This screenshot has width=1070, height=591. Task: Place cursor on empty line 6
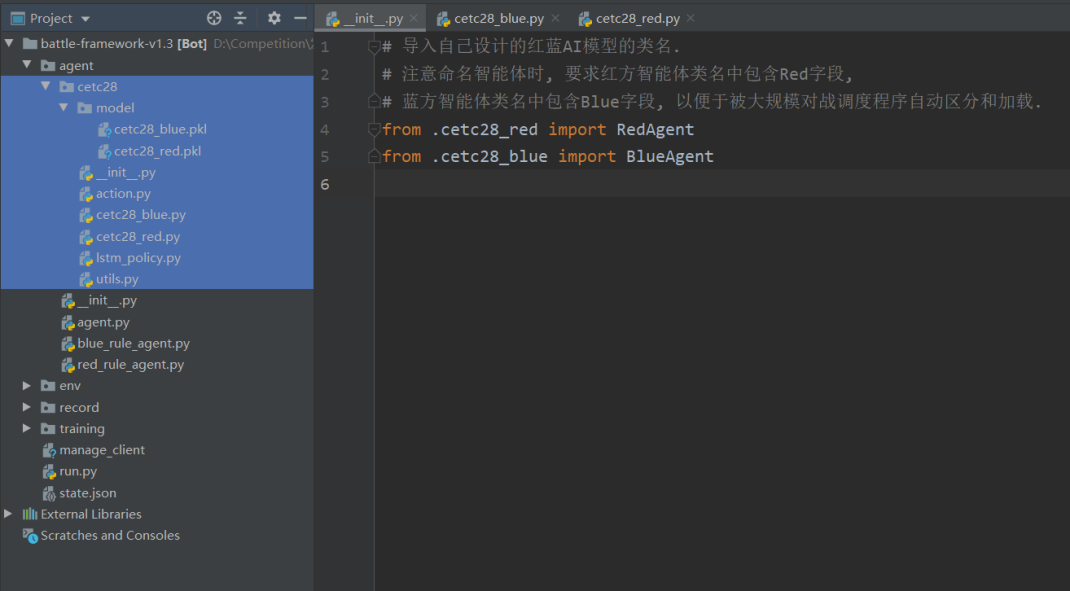point(722,184)
